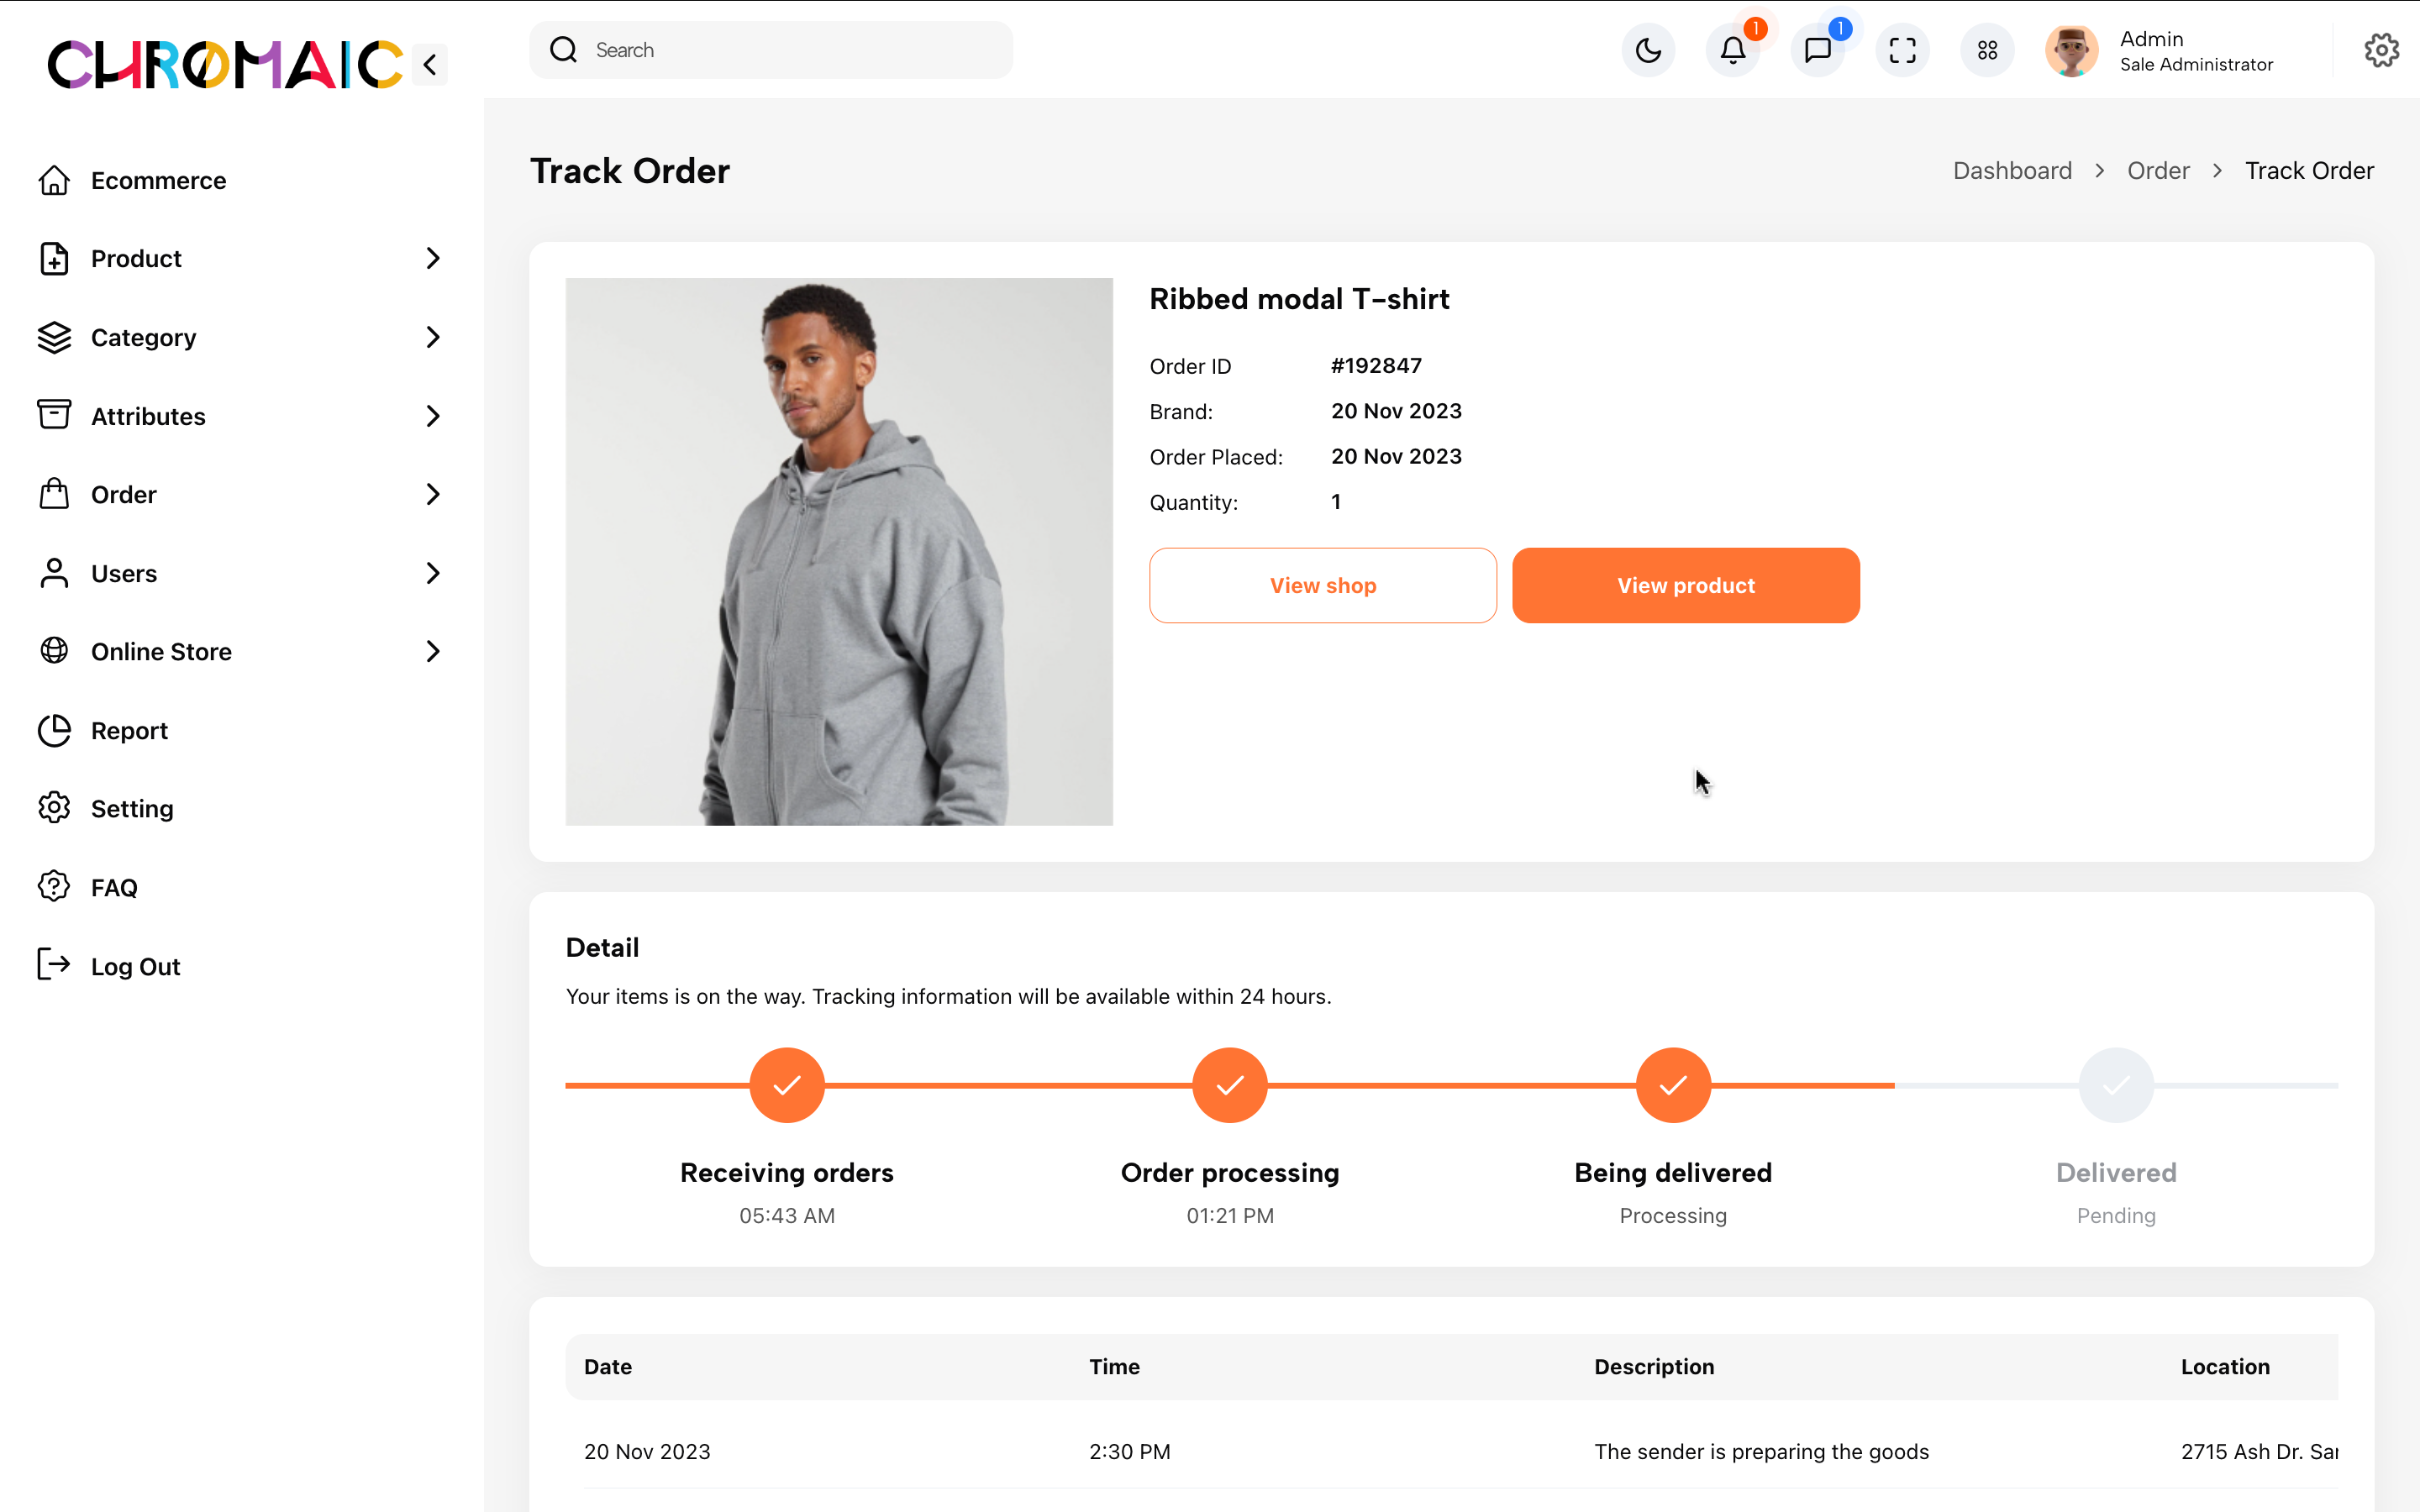
Task: Expand the Product menu chevron
Action: [x=432, y=259]
